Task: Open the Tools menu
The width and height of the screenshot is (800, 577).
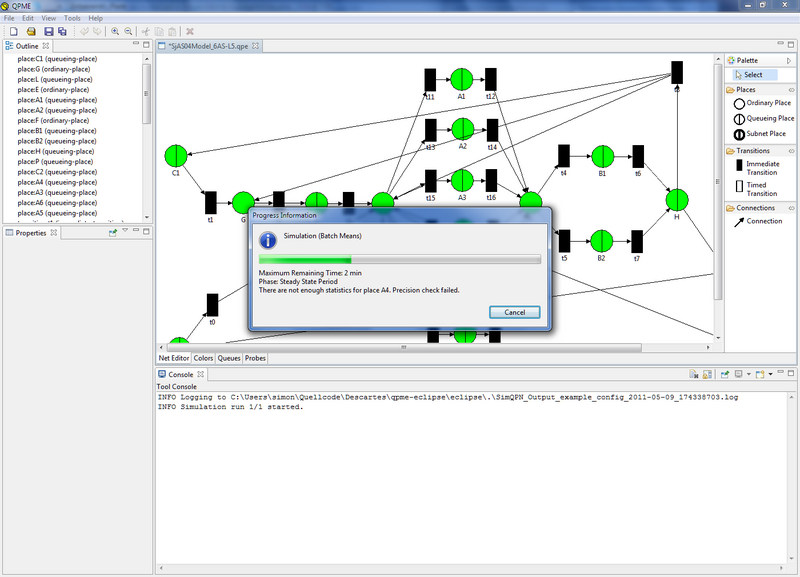Action: coord(72,18)
